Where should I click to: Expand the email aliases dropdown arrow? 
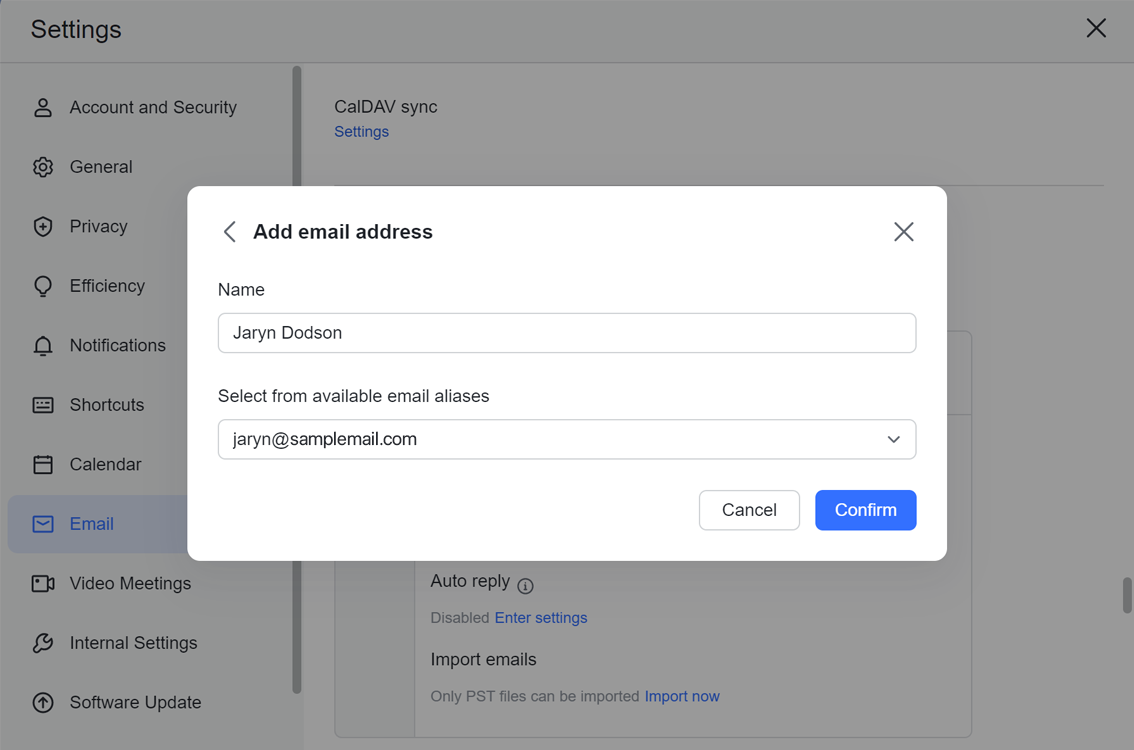[x=893, y=440]
